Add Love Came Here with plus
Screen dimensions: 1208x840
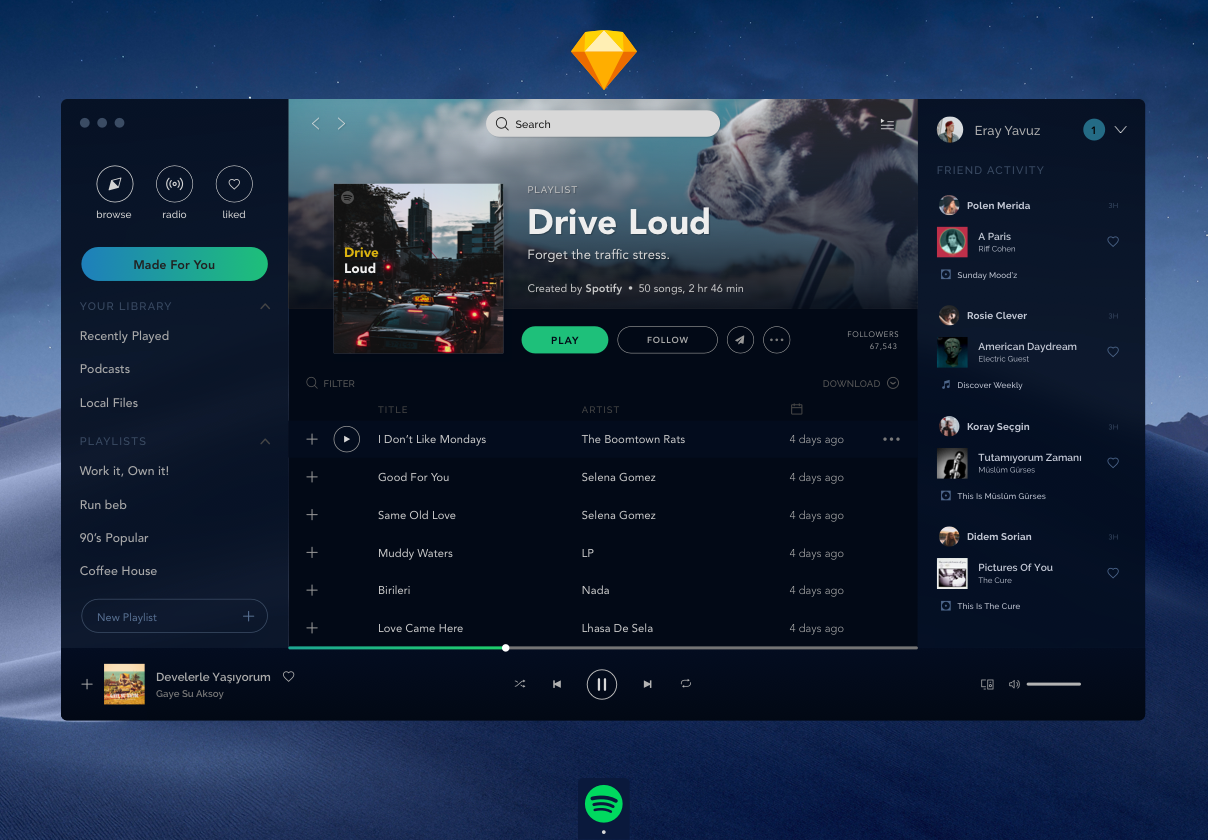pos(312,628)
